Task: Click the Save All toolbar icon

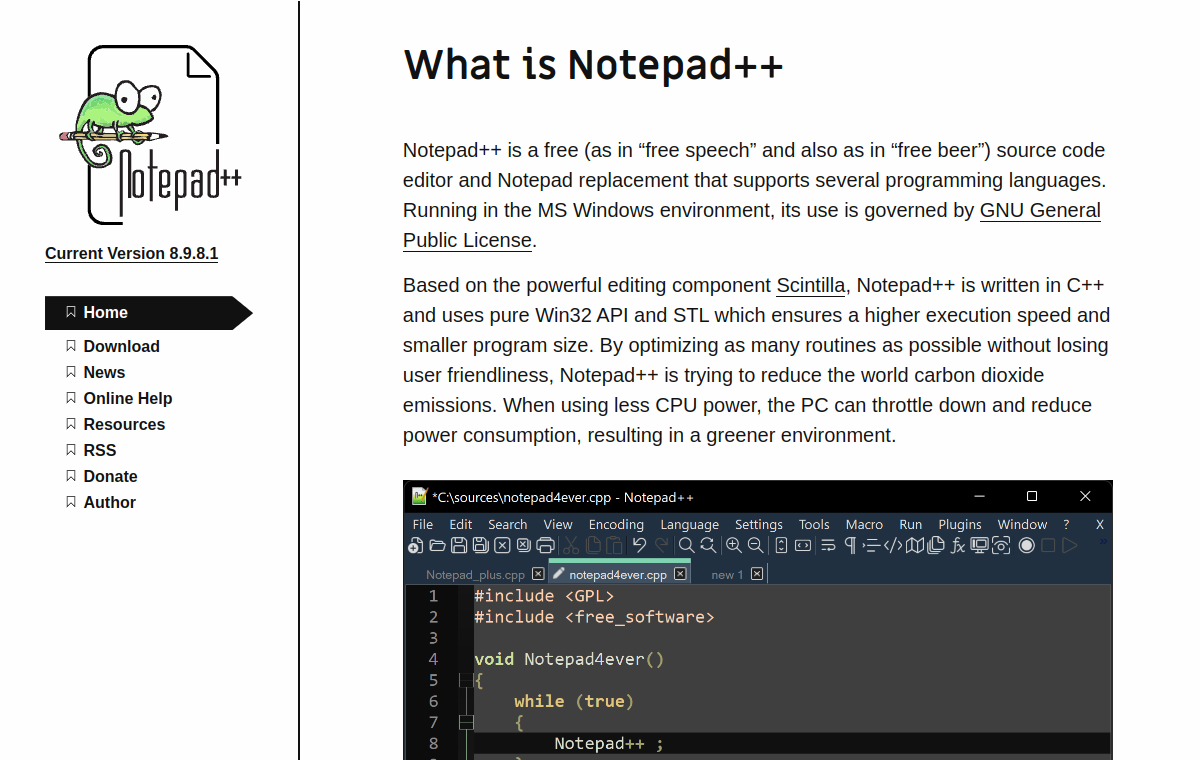Action: [480, 545]
